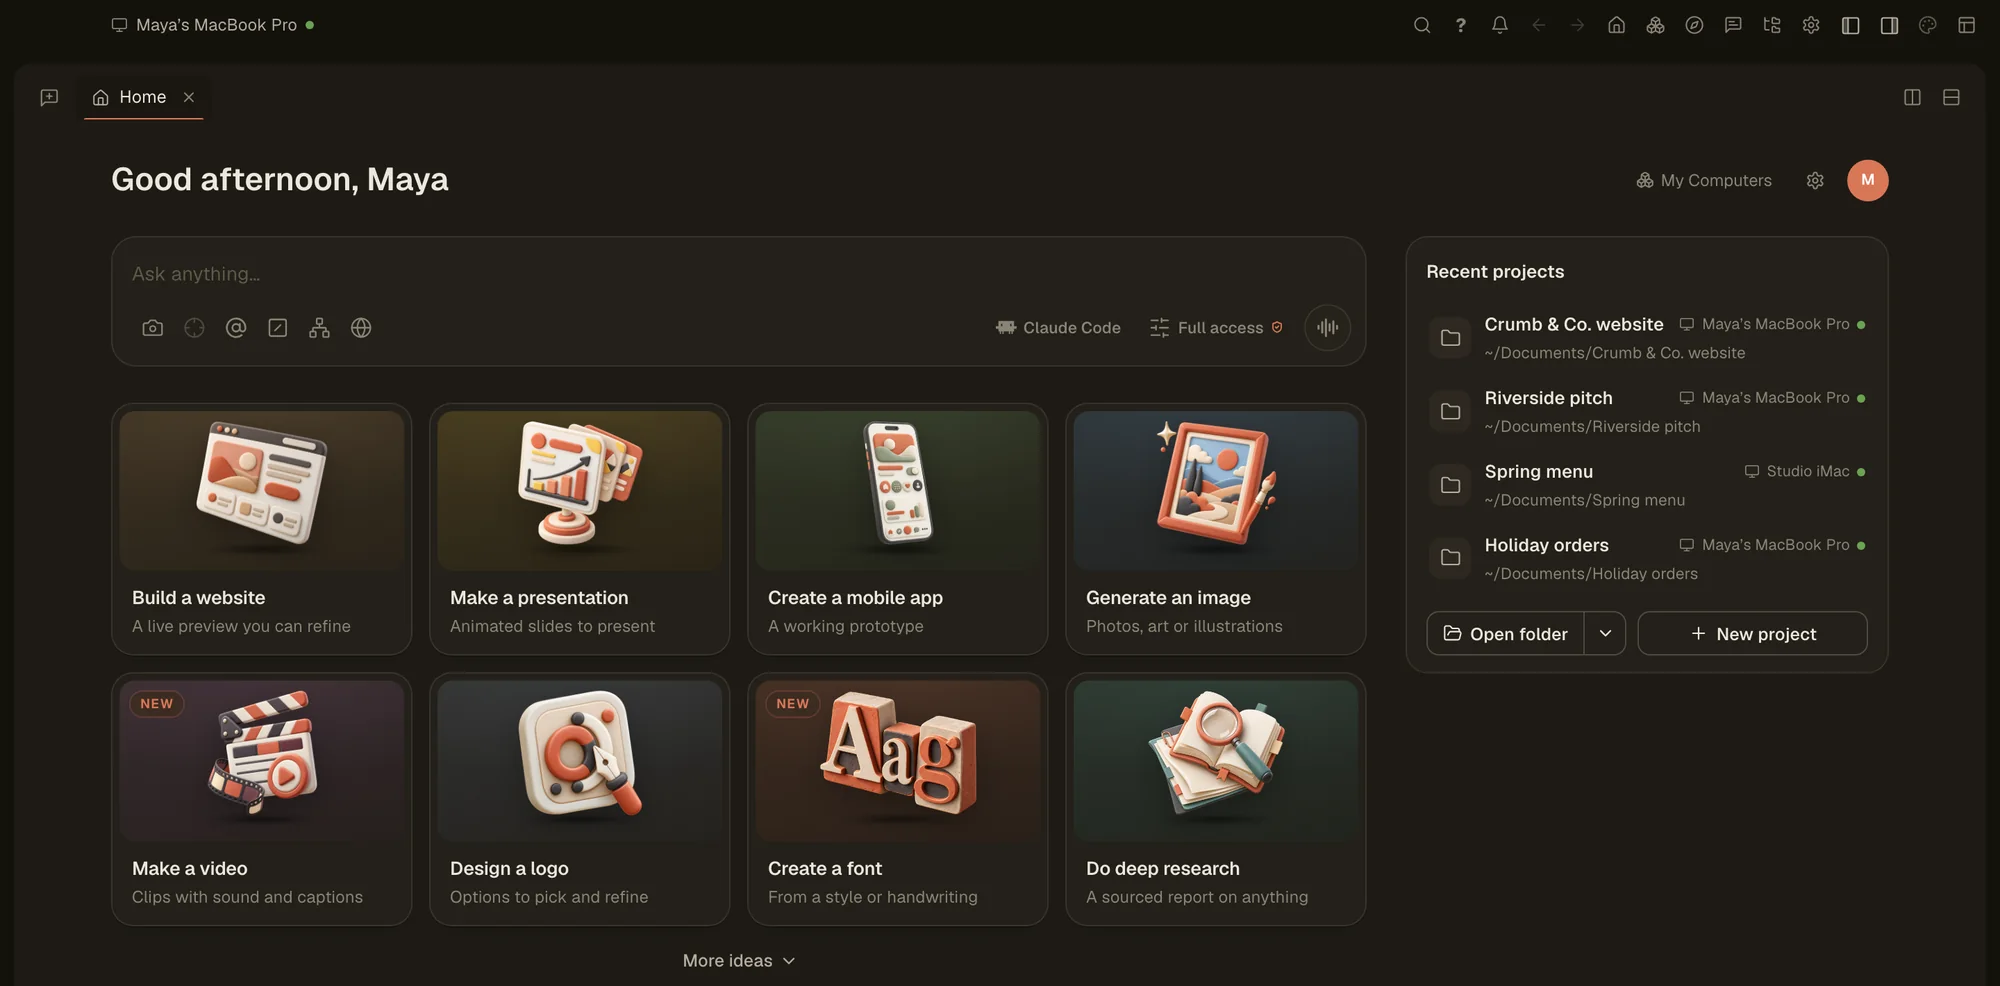This screenshot has height=986, width=2000.
Task: Choose the Build a website card
Action: click(x=262, y=529)
